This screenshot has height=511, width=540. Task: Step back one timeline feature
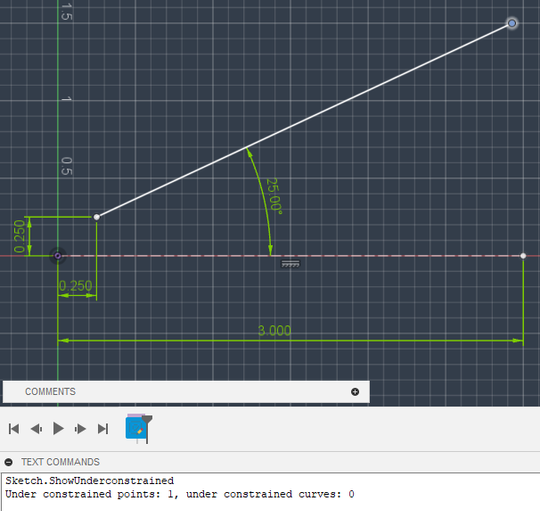tap(36, 429)
